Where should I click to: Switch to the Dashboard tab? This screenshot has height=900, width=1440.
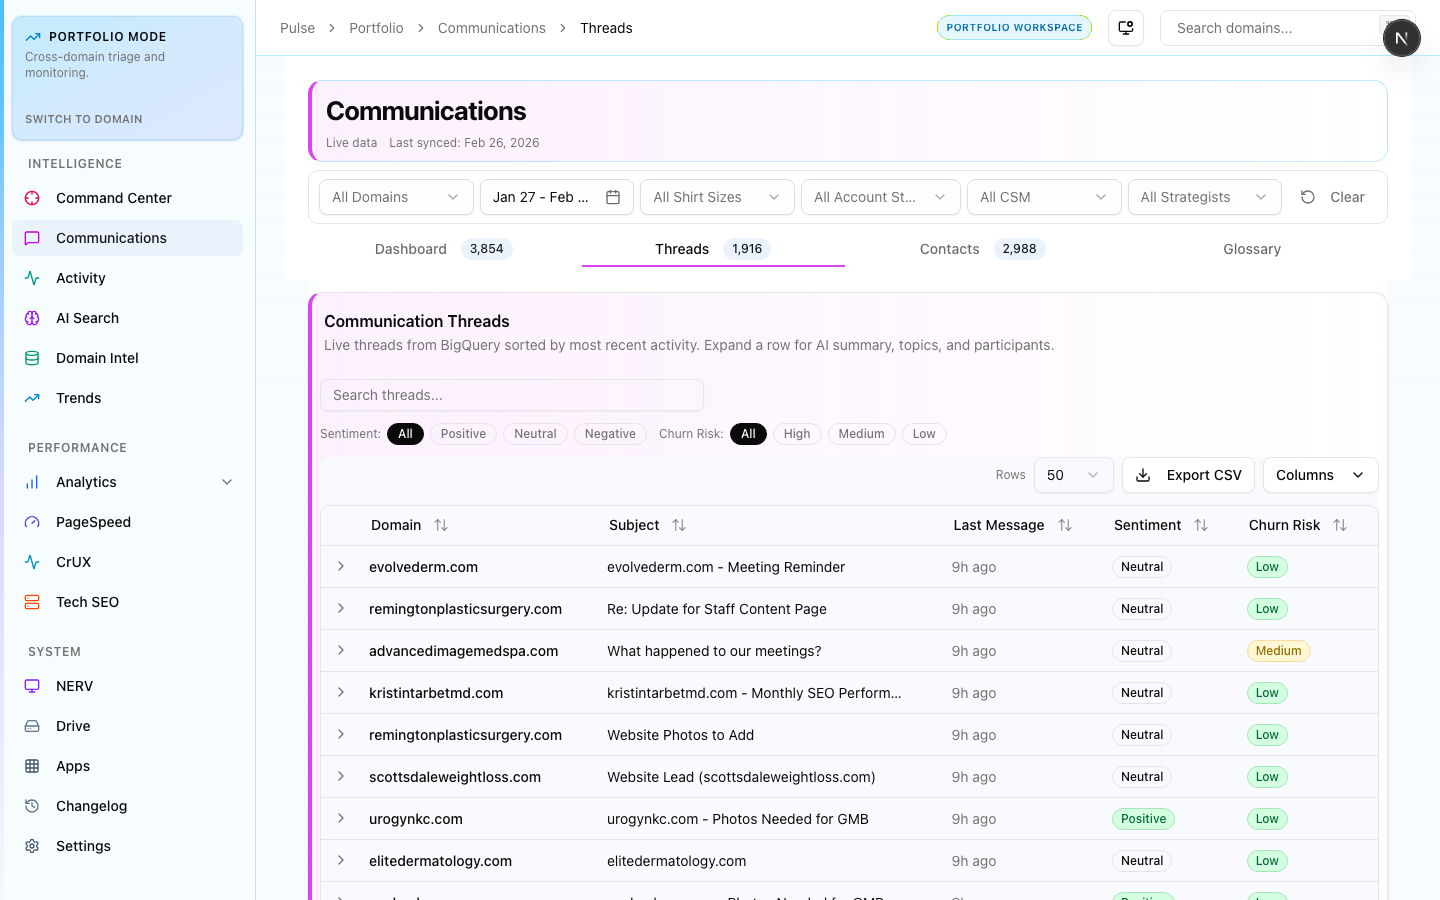411,249
